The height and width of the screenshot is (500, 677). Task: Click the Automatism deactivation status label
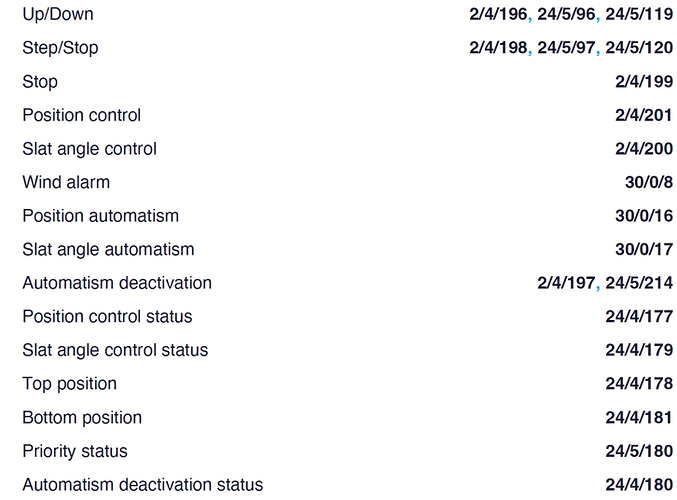[x=143, y=485]
